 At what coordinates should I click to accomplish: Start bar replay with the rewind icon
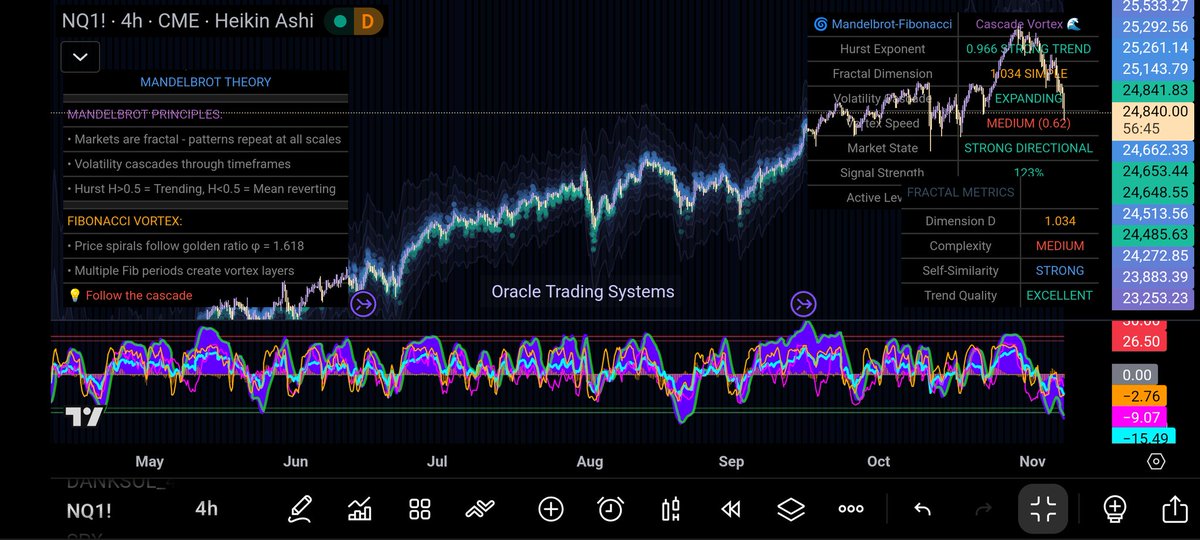tap(731, 509)
